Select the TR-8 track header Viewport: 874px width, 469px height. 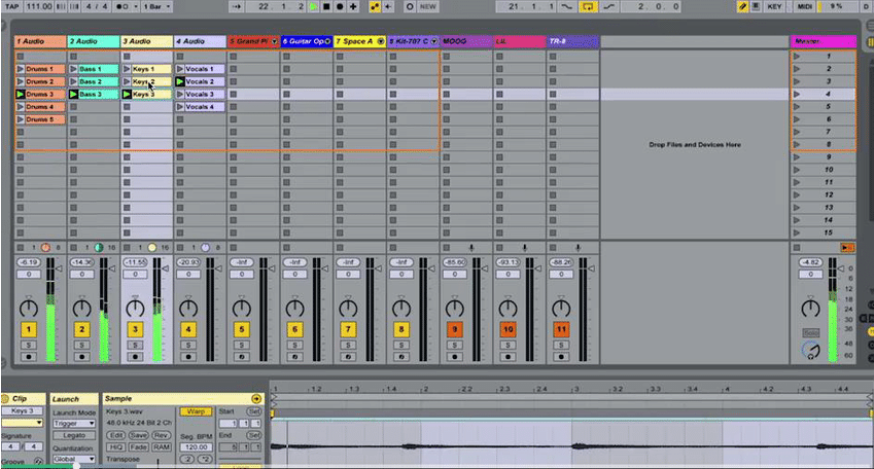click(572, 41)
